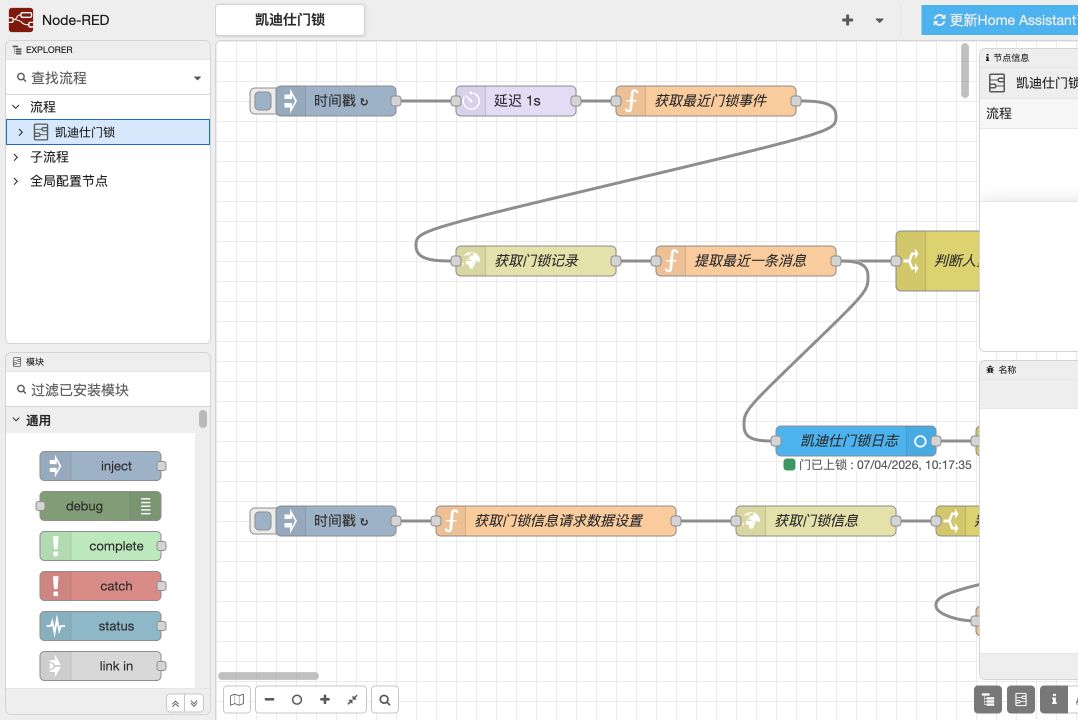Screen dimensions: 1078x720
Task: Select the bottom 时间戳 inject node
Action: click(337, 521)
